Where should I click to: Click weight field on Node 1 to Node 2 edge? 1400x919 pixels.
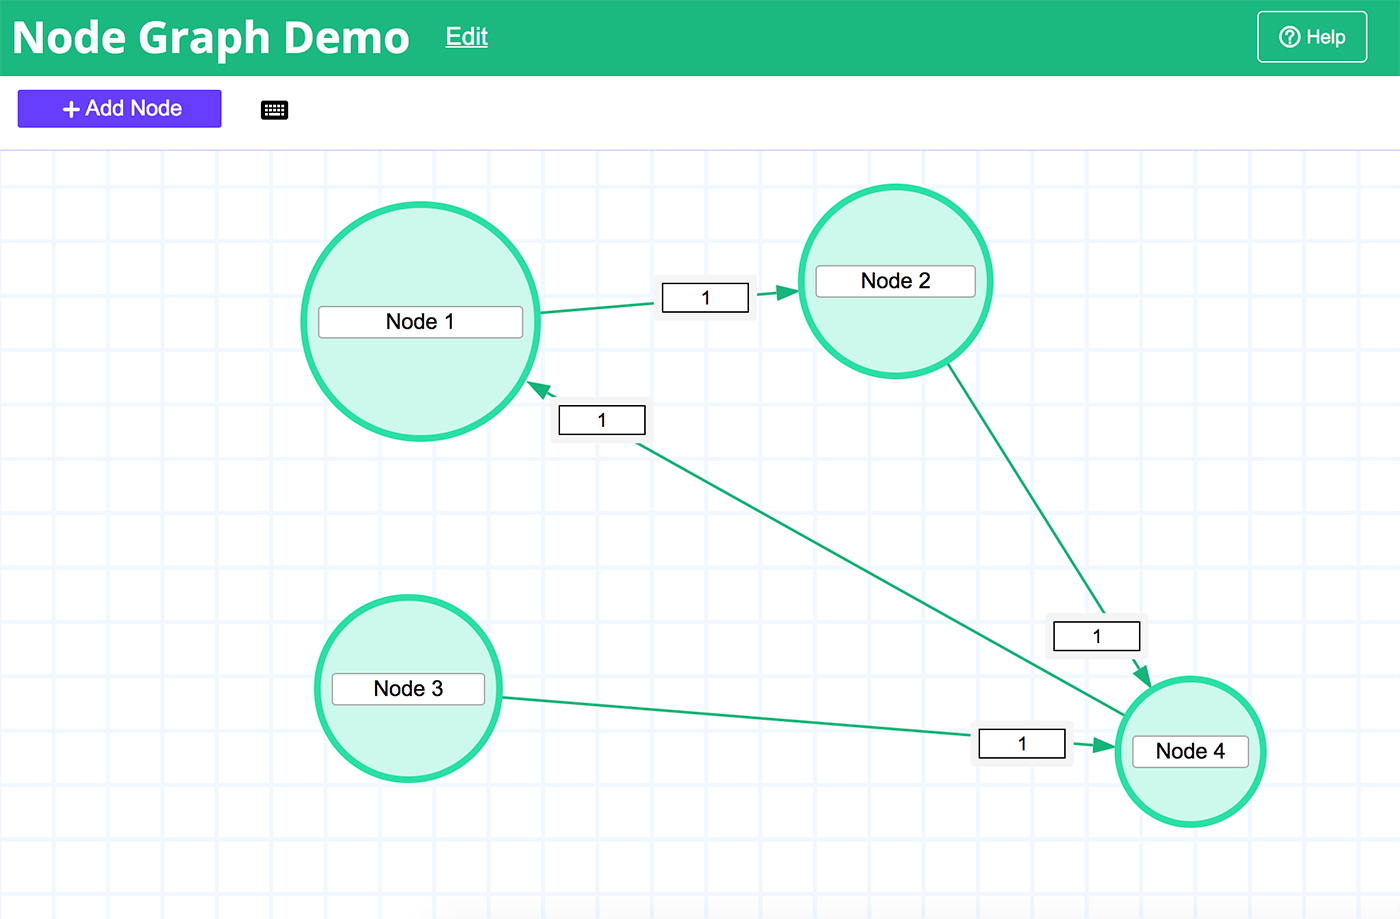705,298
